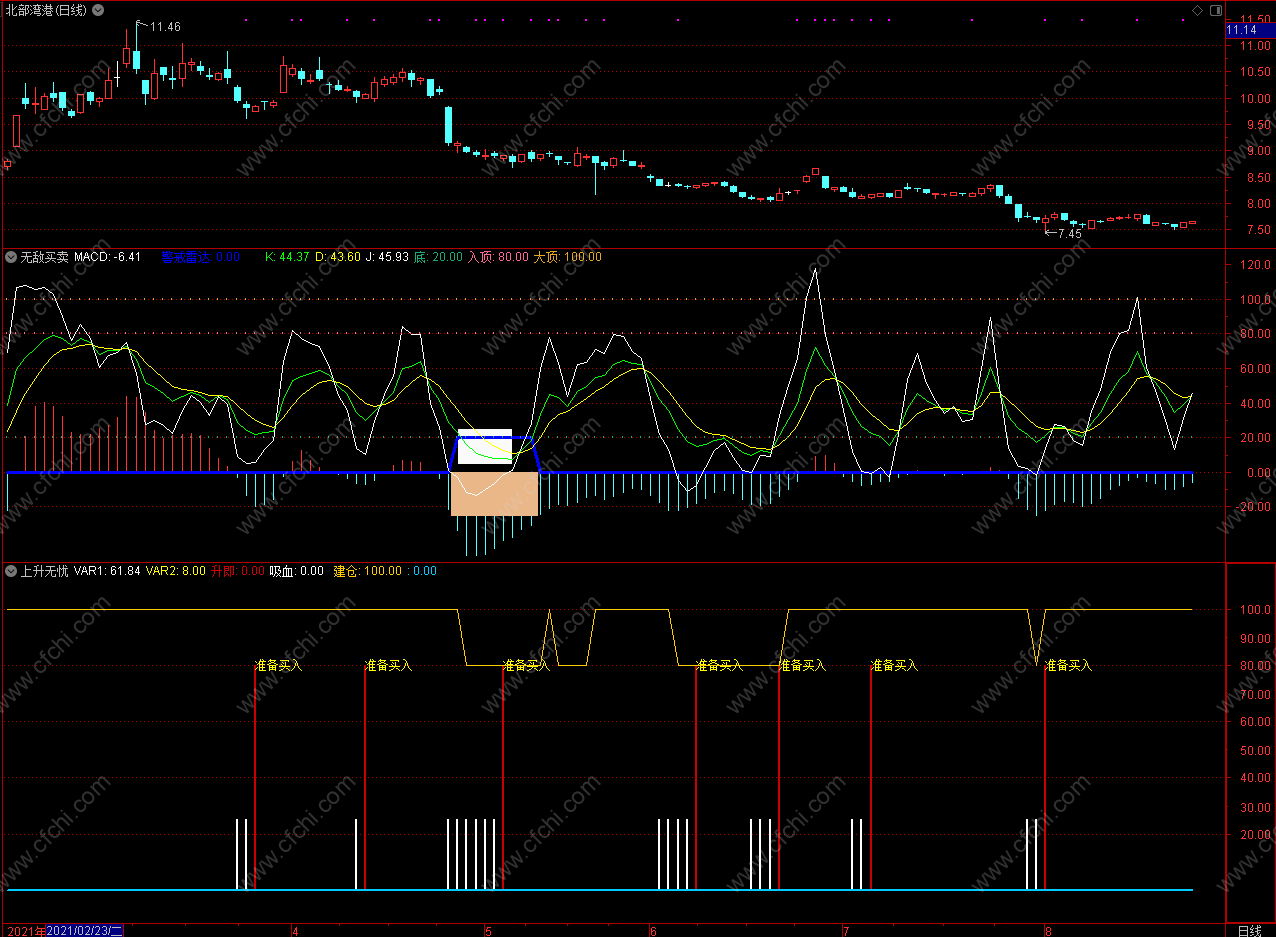This screenshot has width=1276, height=937.
Task: Click the 日线 period button at bottom right
Action: (x=1249, y=930)
